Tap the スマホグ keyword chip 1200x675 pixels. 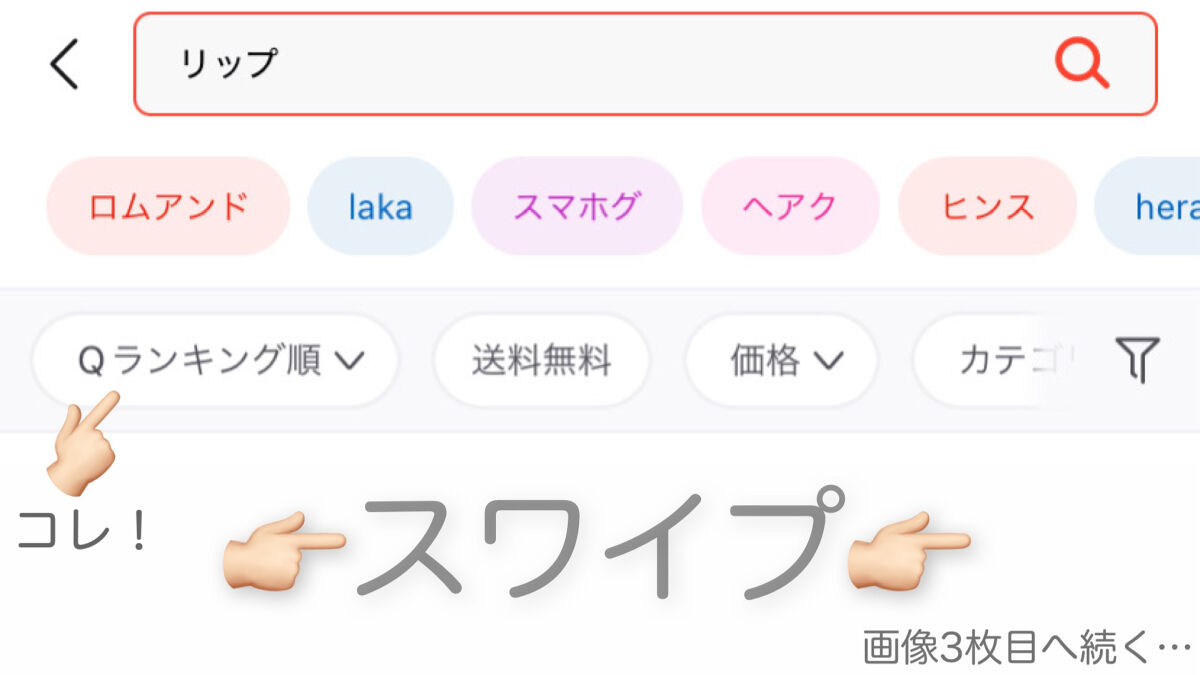click(x=577, y=205)
